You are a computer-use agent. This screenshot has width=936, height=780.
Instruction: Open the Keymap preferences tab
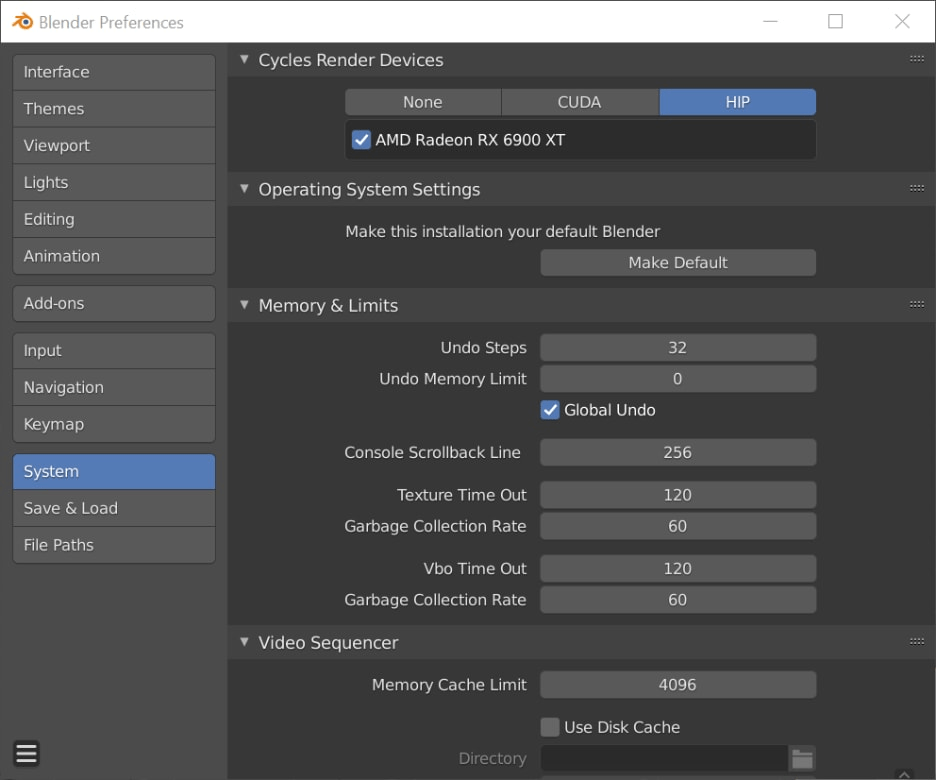[x=114, y=424]
